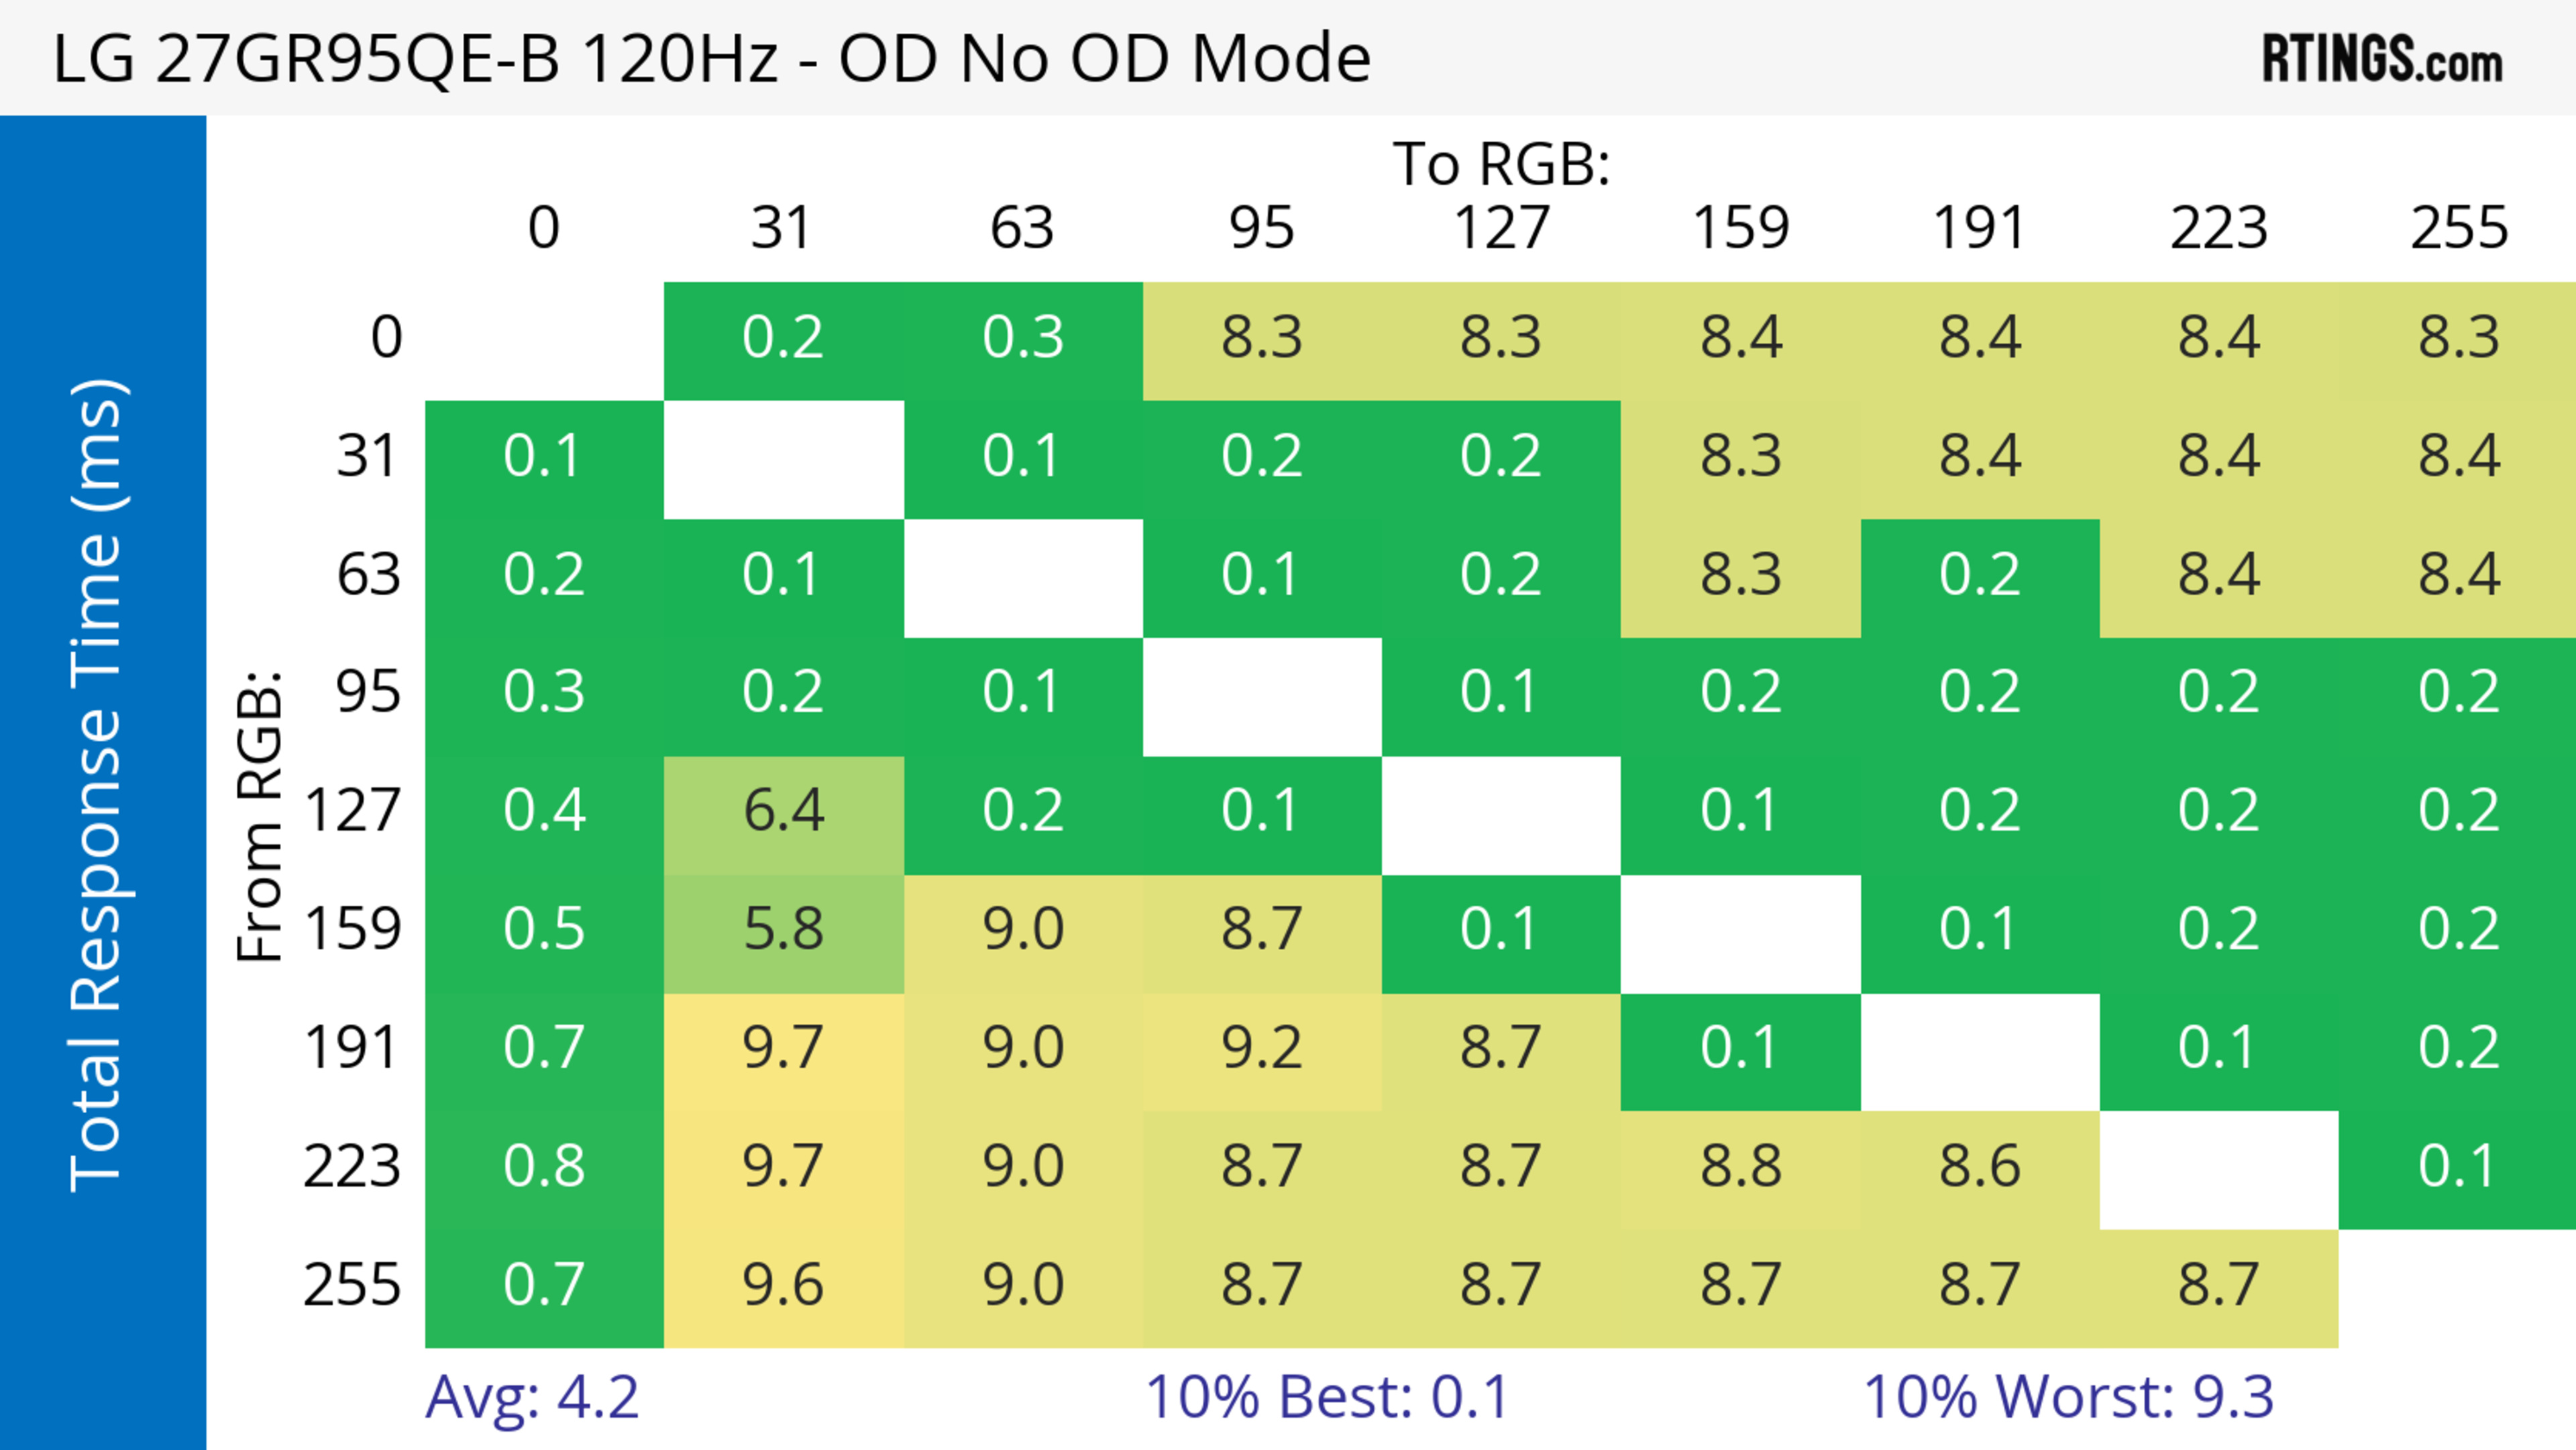Viewport: 2576px width, 1450px height.
Task: Click the vertical "From RGB:" label
Action: [x=260, y=816]
